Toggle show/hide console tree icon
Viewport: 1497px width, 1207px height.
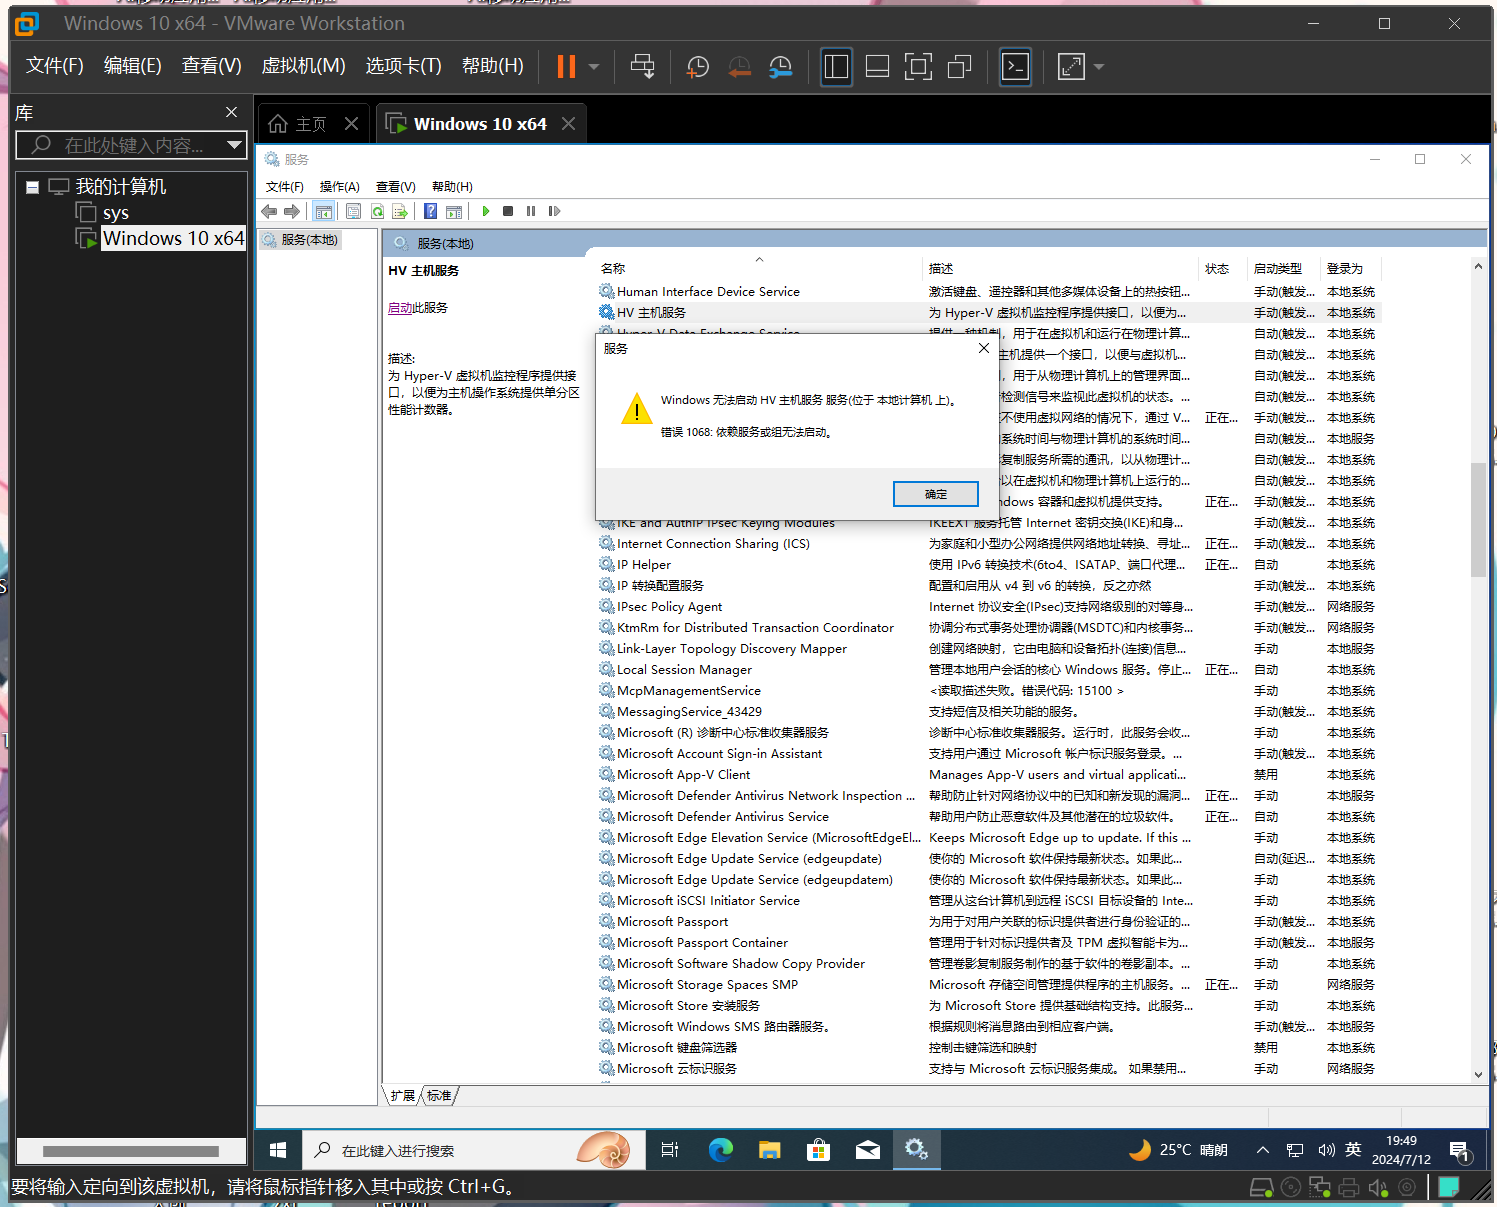323,211
